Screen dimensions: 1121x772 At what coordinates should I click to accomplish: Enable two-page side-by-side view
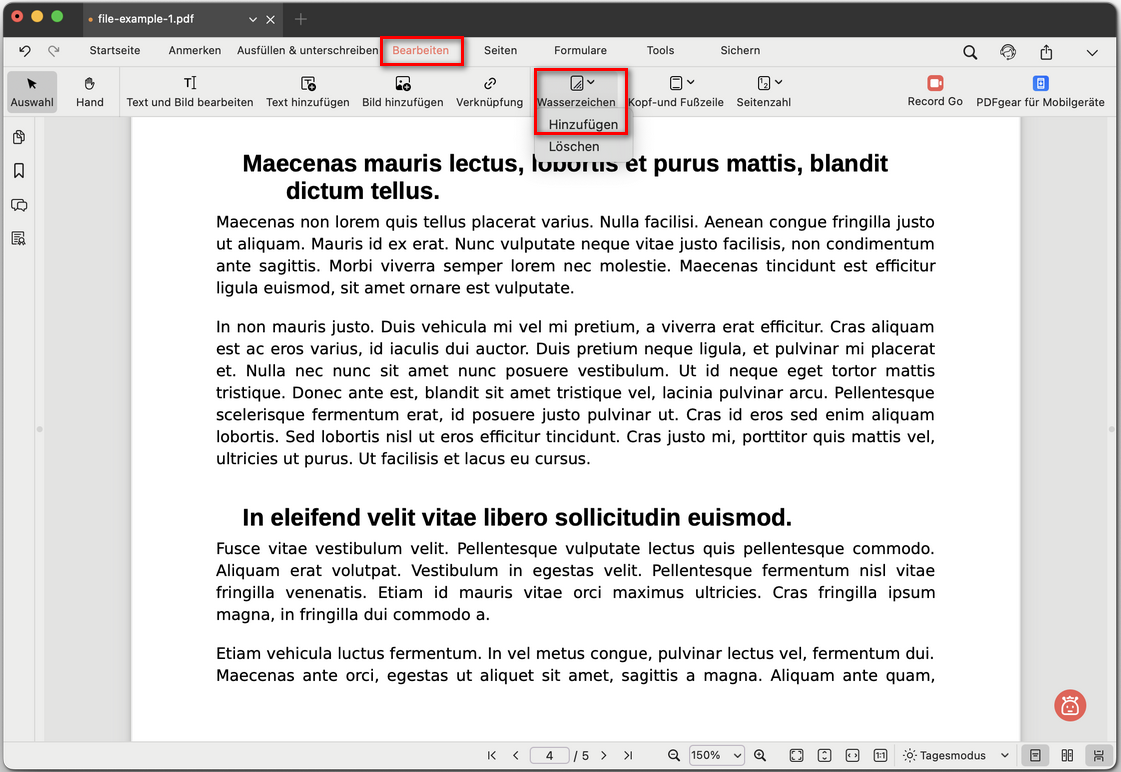point(1067,756)
